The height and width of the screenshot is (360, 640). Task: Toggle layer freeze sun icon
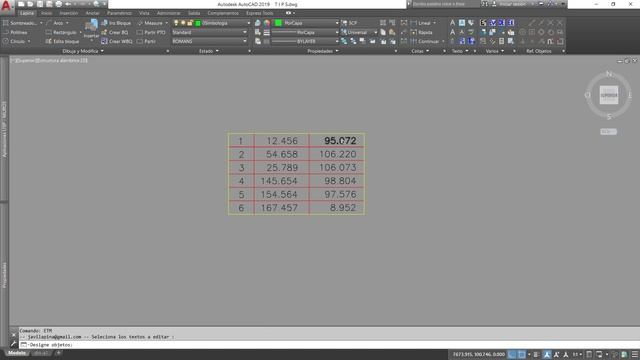click(x=183, y=23)
